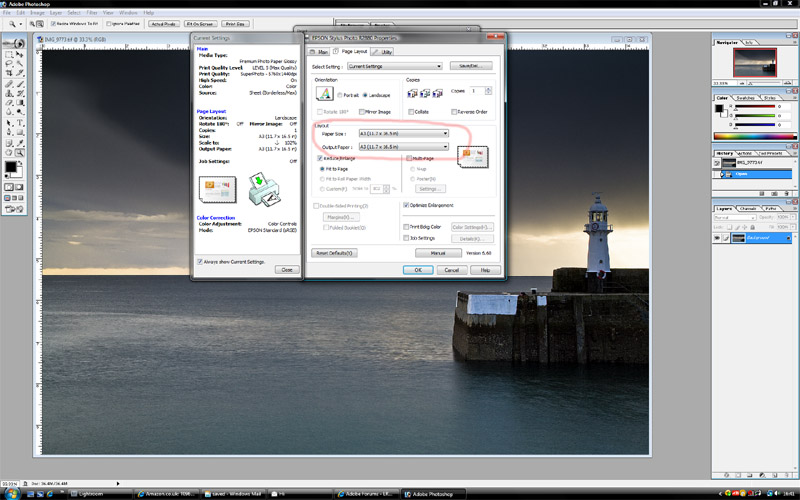Expand the Select Setting dropdown
This screenshot has height=500, width=800.
tap(394, 66)
